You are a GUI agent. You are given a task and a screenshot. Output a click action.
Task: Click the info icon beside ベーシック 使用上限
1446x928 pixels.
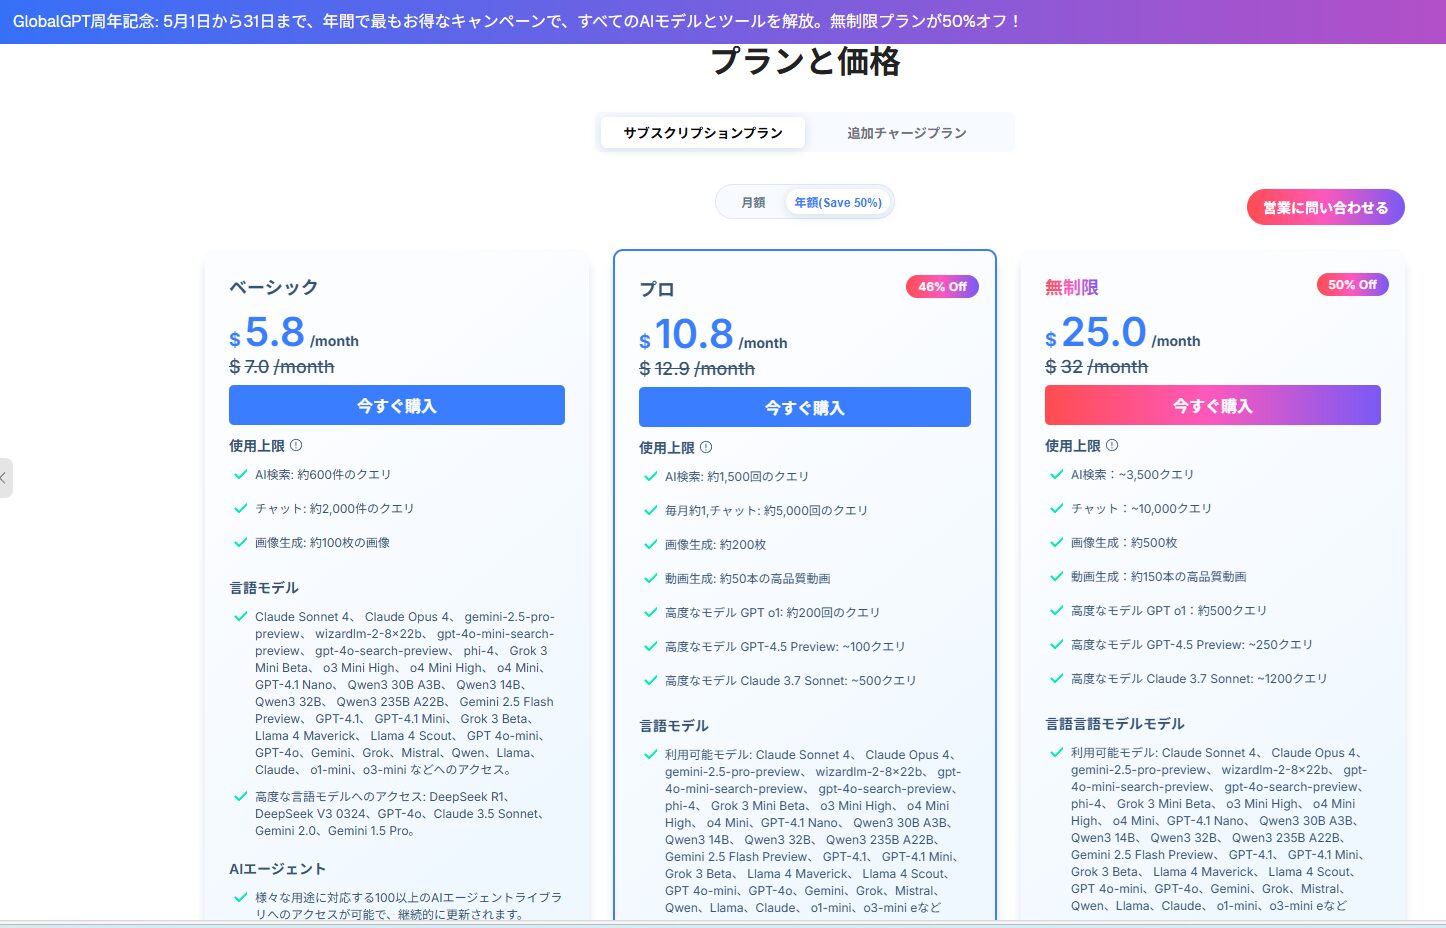coord(296,445)
